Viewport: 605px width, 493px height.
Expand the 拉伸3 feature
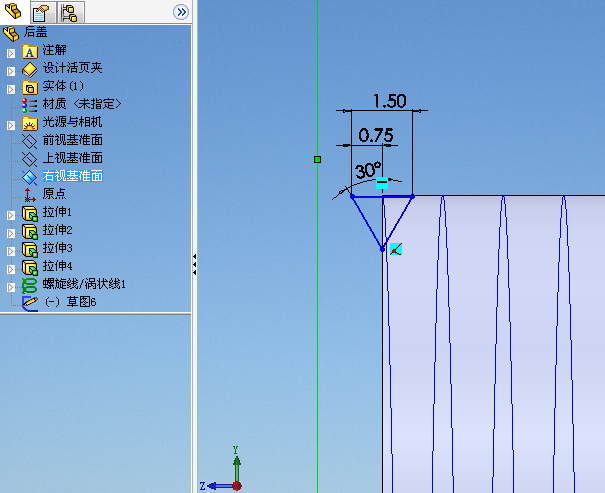[11, 252]
